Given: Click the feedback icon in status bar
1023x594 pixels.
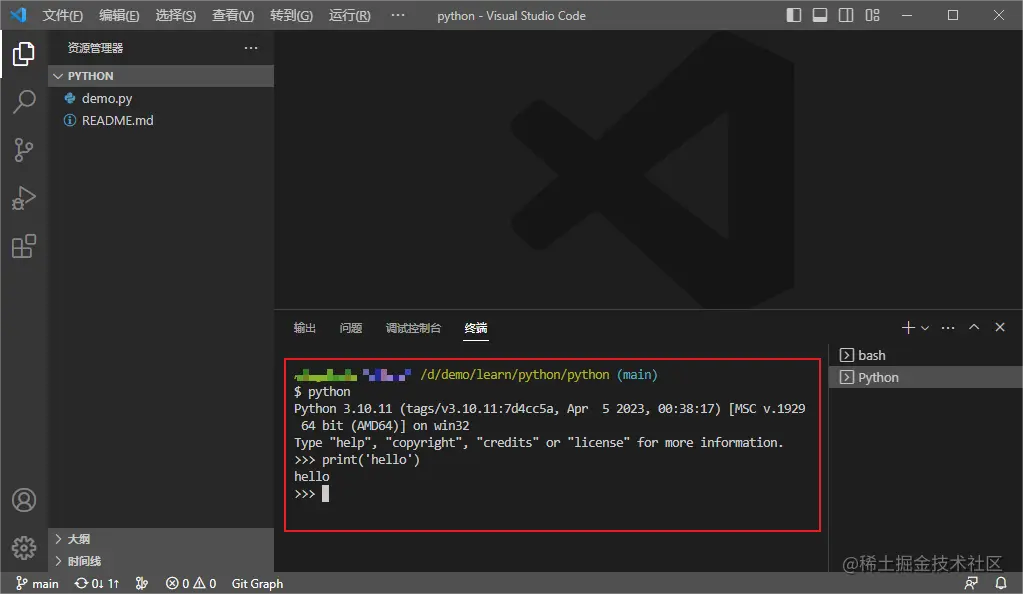Looking at the screenshot, I should [x=971, y=583].
